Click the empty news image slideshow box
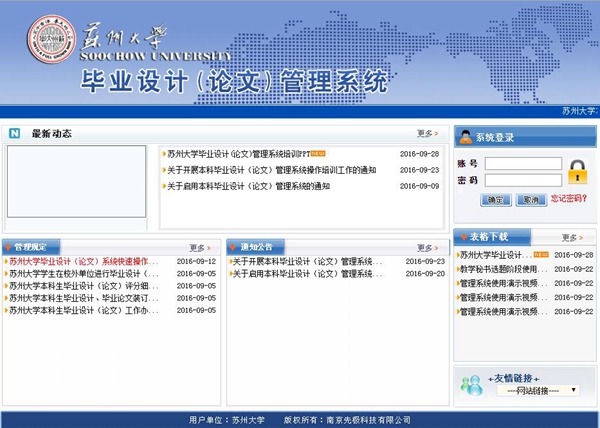This screenshot has width=600, height=428. tap(77, 181)
